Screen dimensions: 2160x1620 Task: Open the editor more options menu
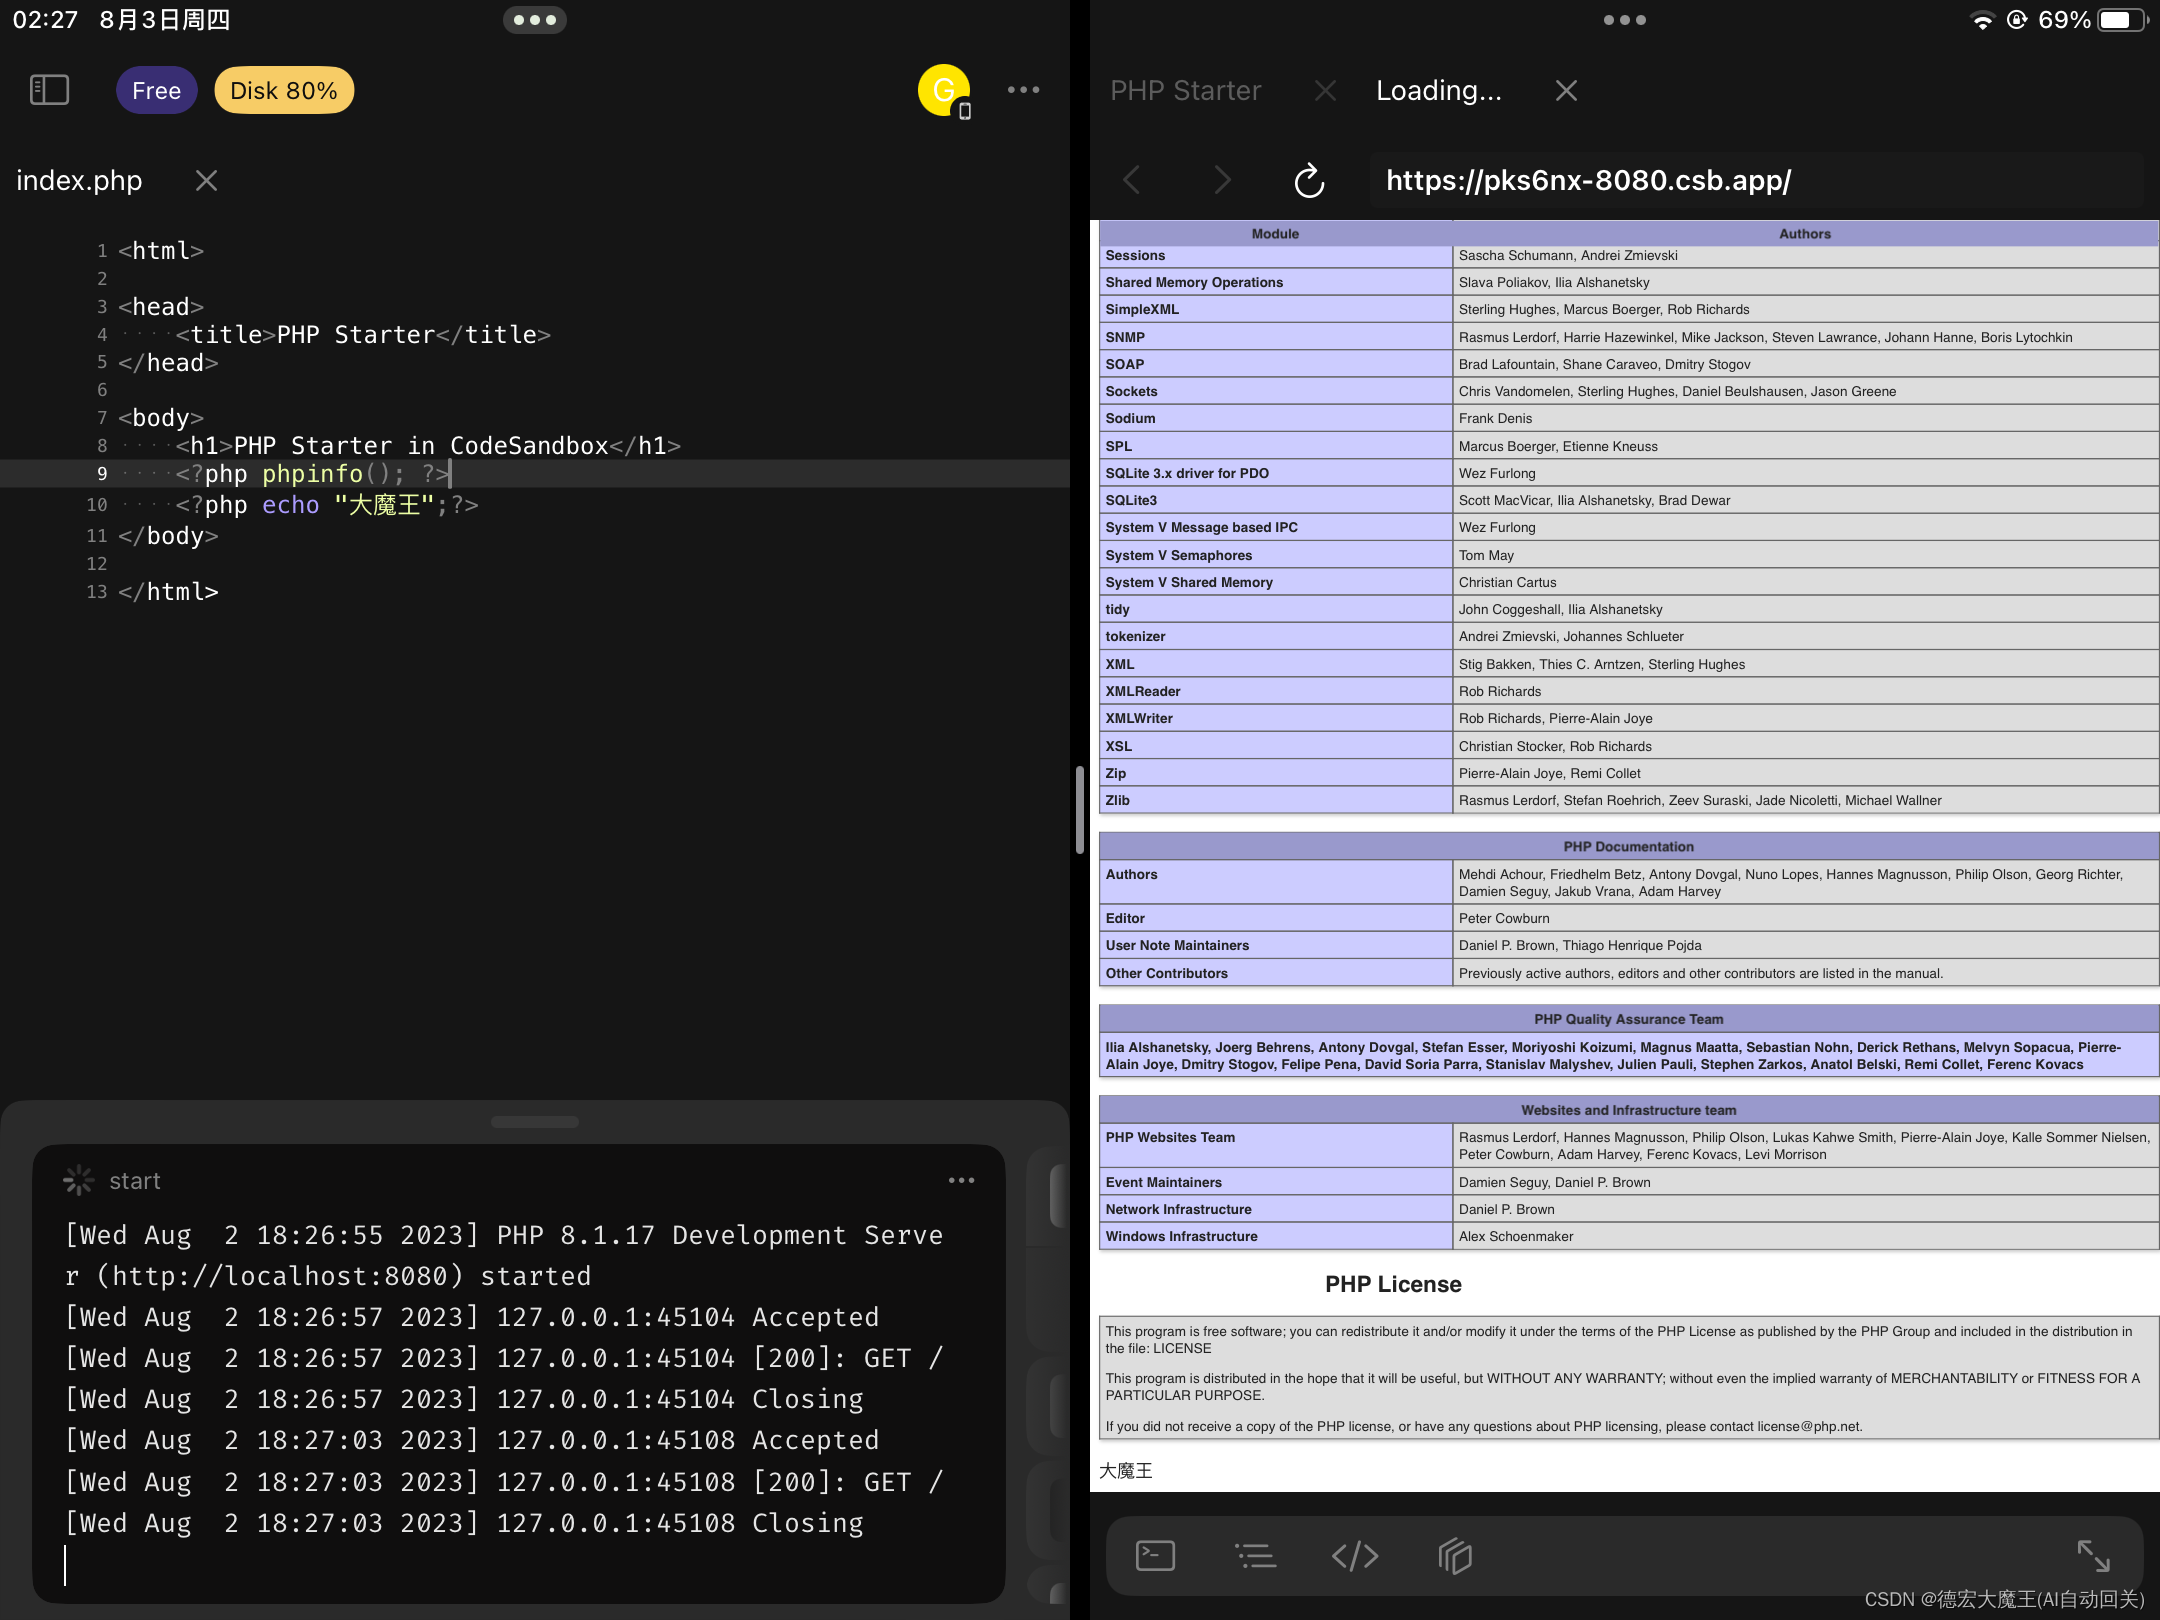(x=1023, y=90)
